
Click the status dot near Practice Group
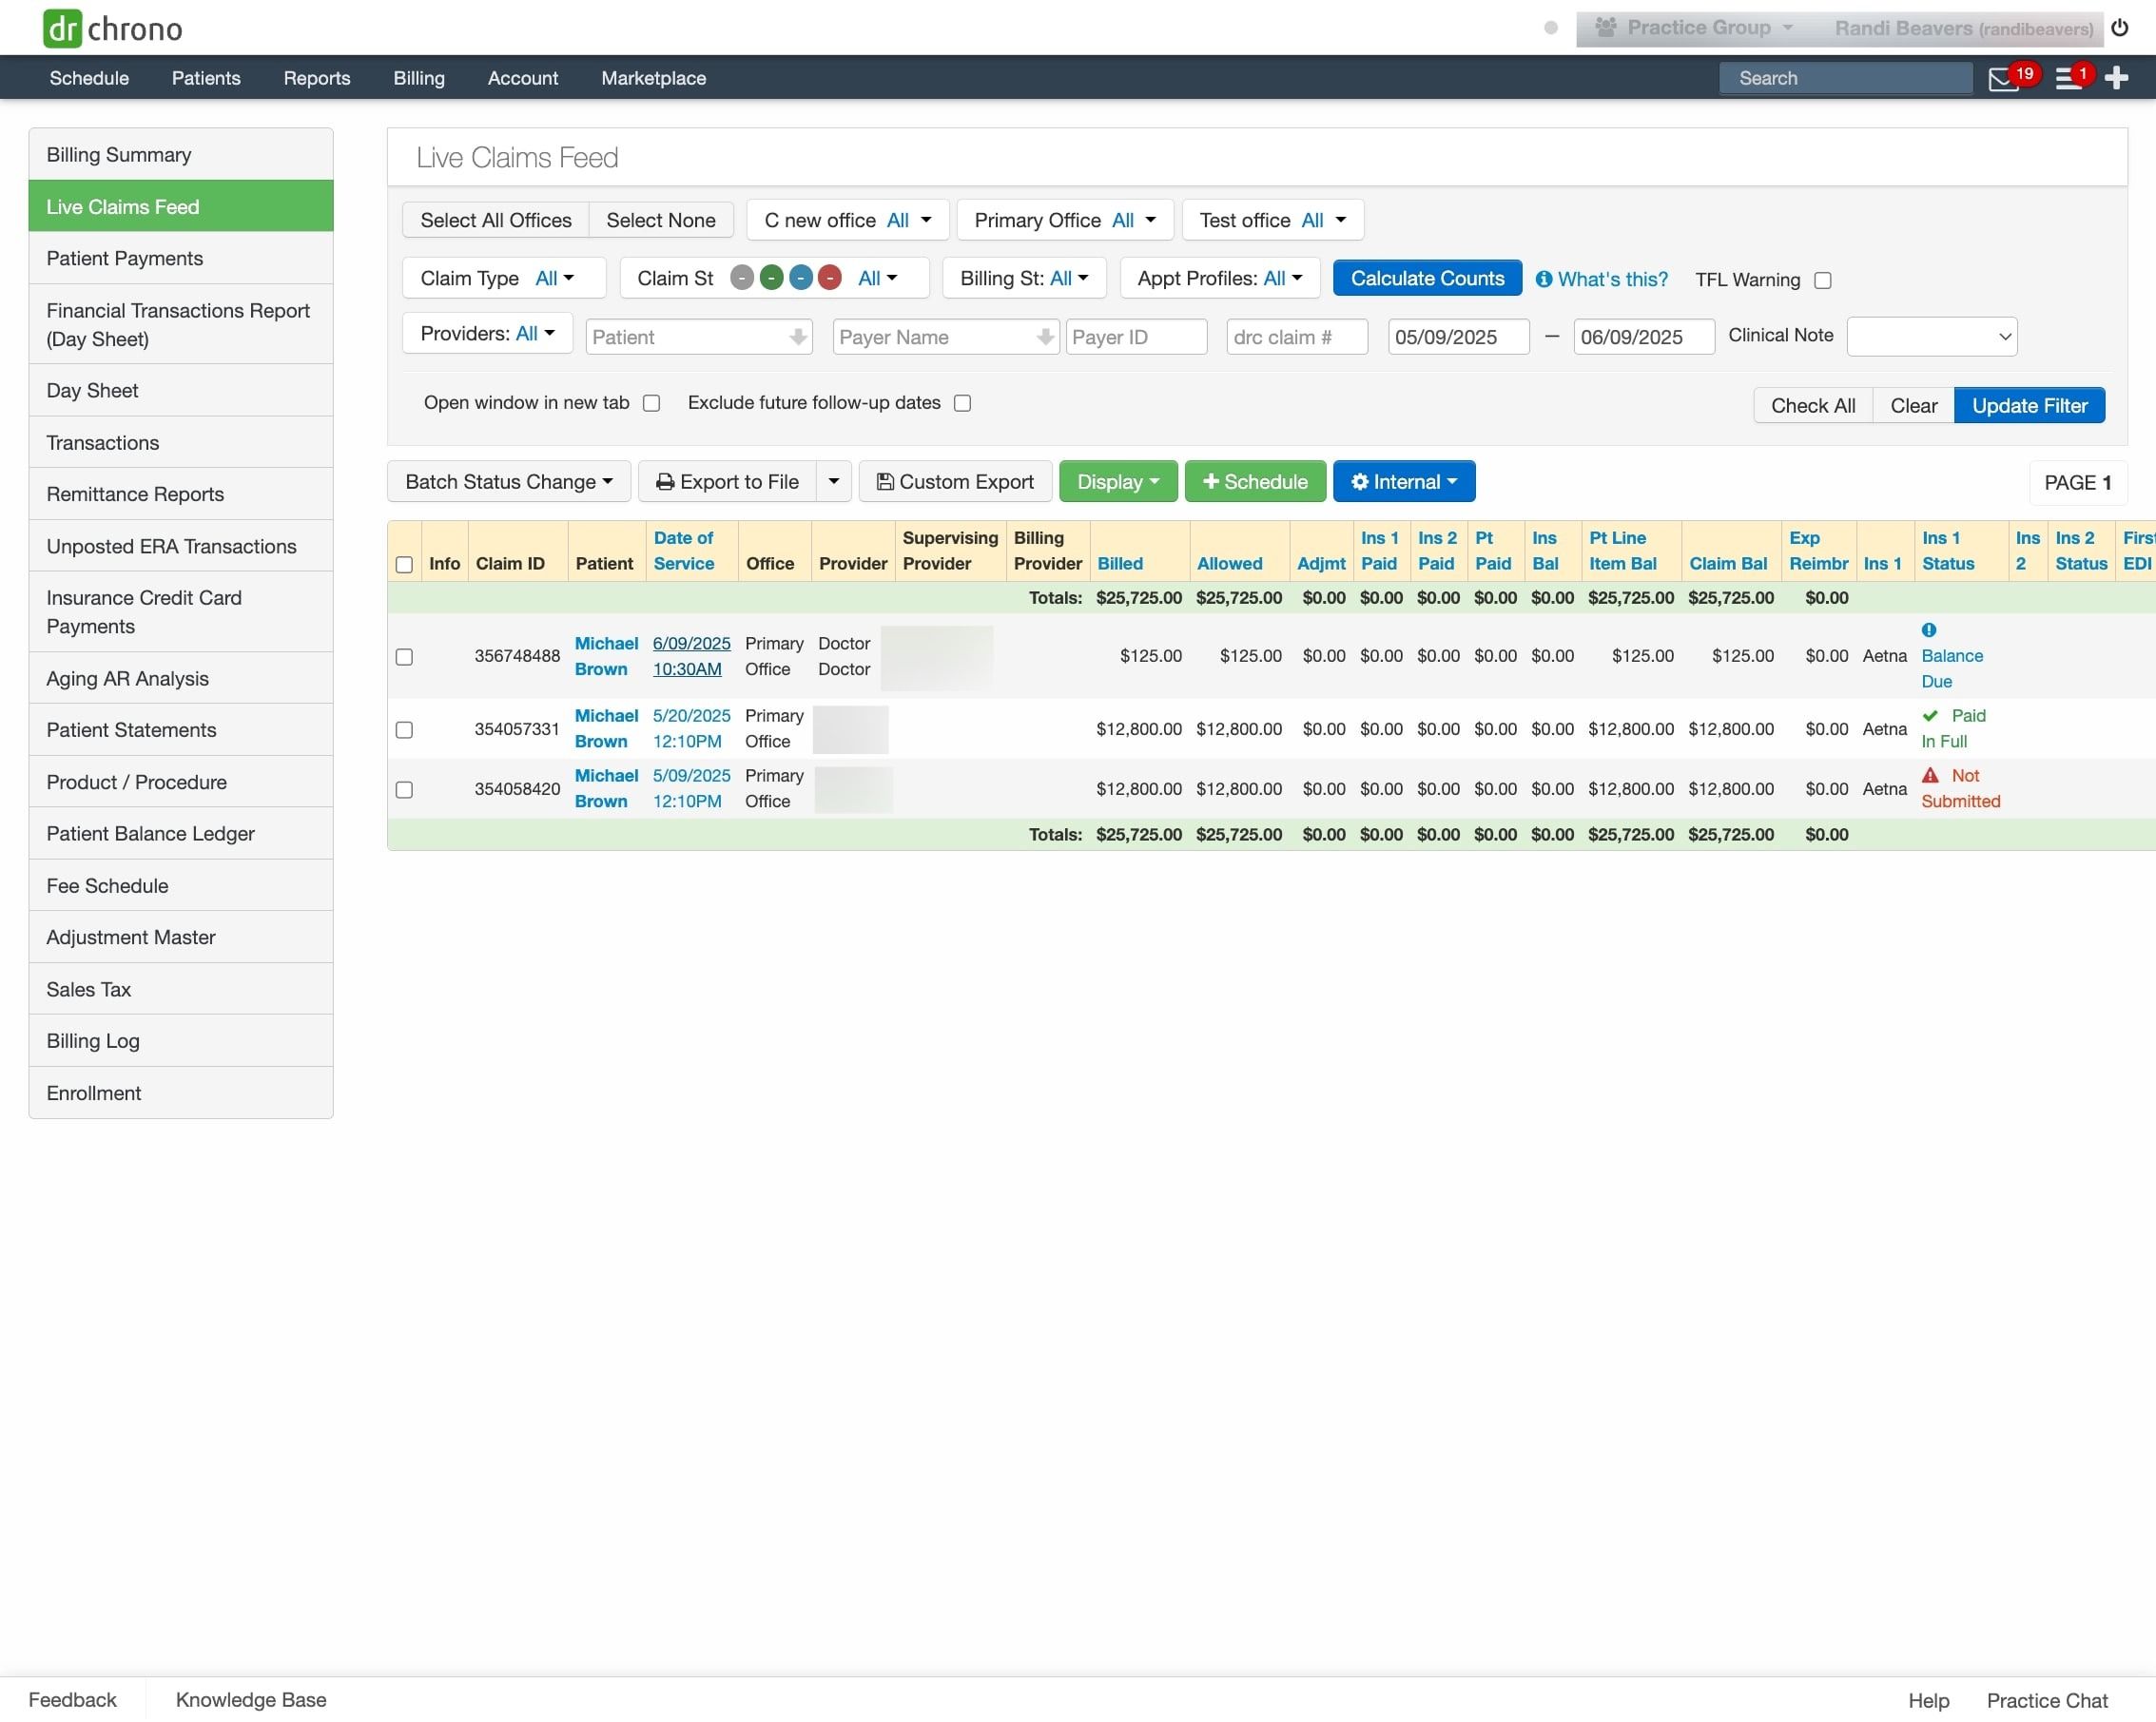(1551, 28)
